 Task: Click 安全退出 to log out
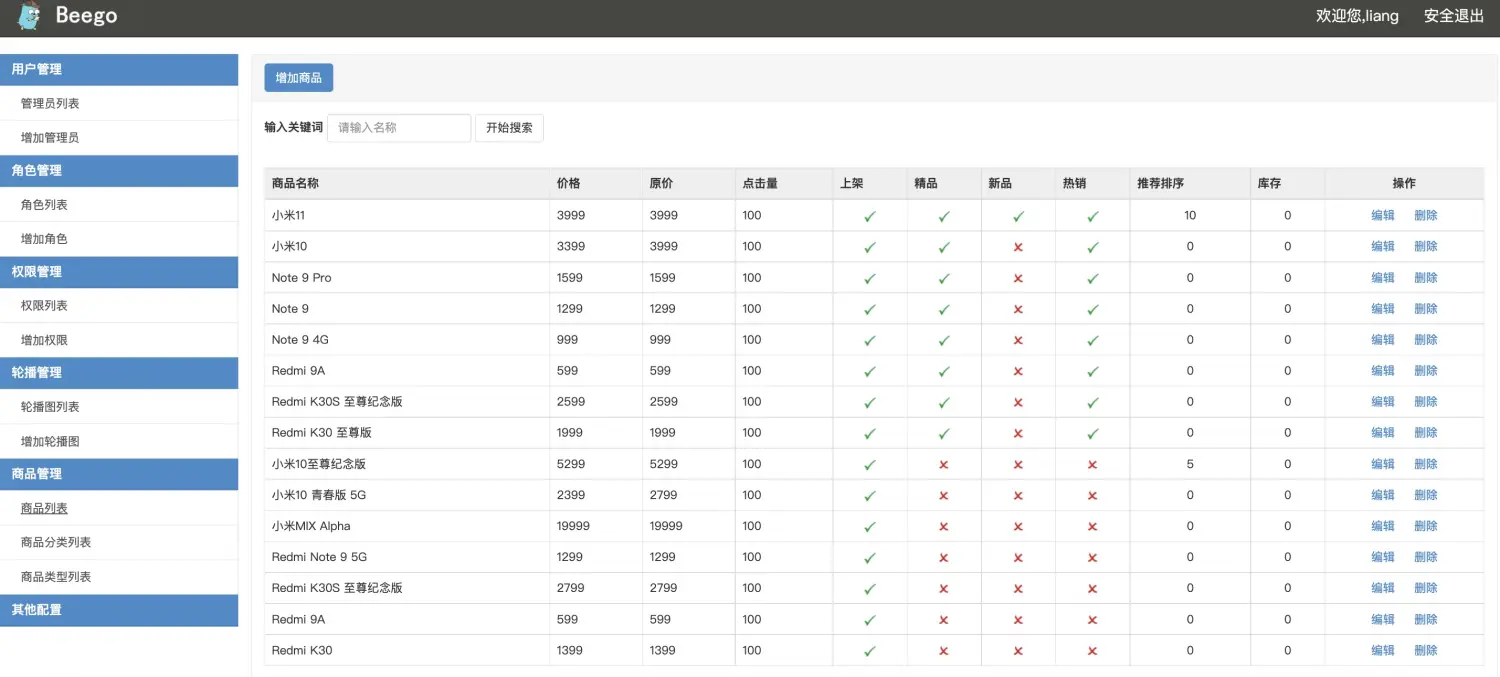click(1454, 16)
